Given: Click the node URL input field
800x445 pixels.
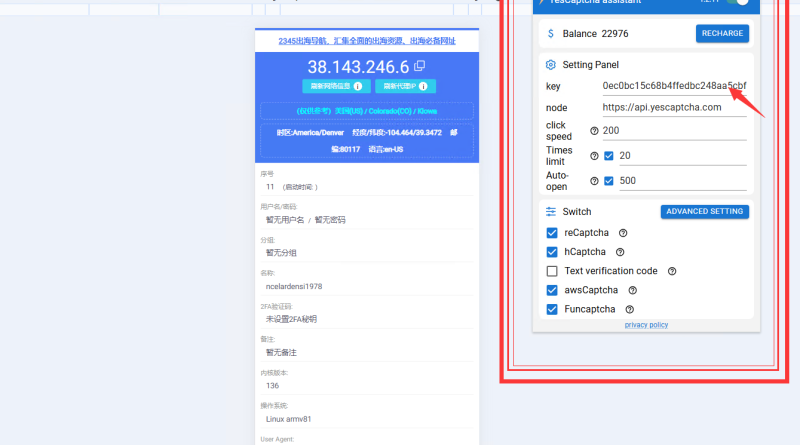Looking at the screenshot, I should coord(673,107).
